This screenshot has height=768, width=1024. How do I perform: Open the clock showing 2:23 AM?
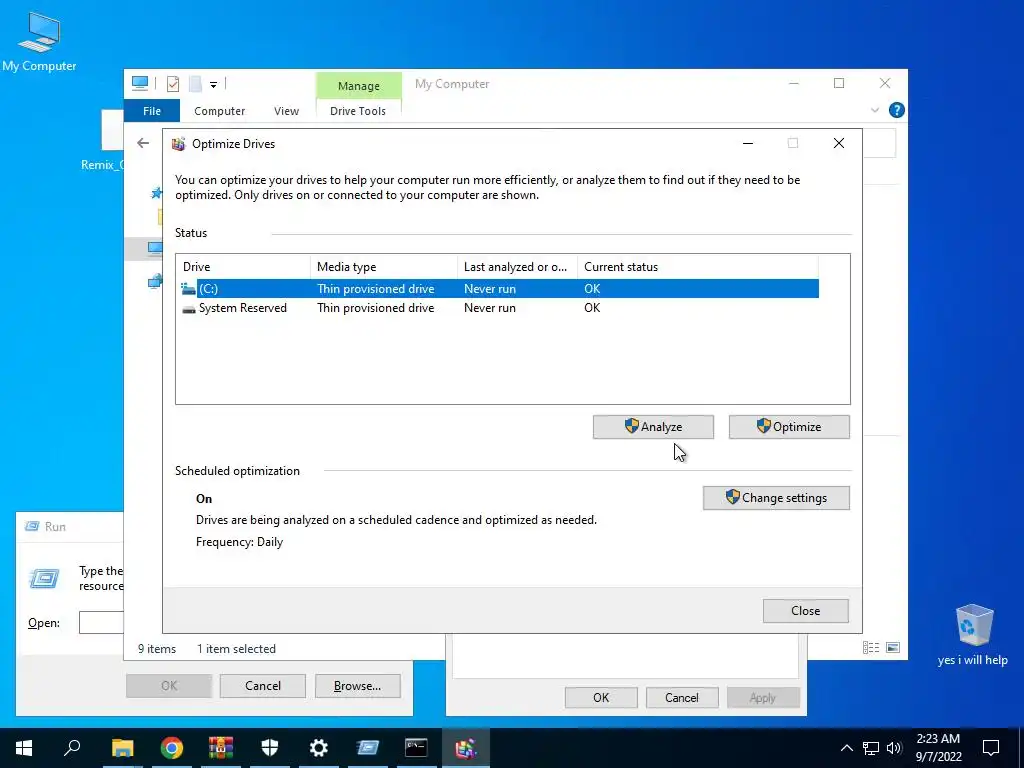click(x=938, y=748)
